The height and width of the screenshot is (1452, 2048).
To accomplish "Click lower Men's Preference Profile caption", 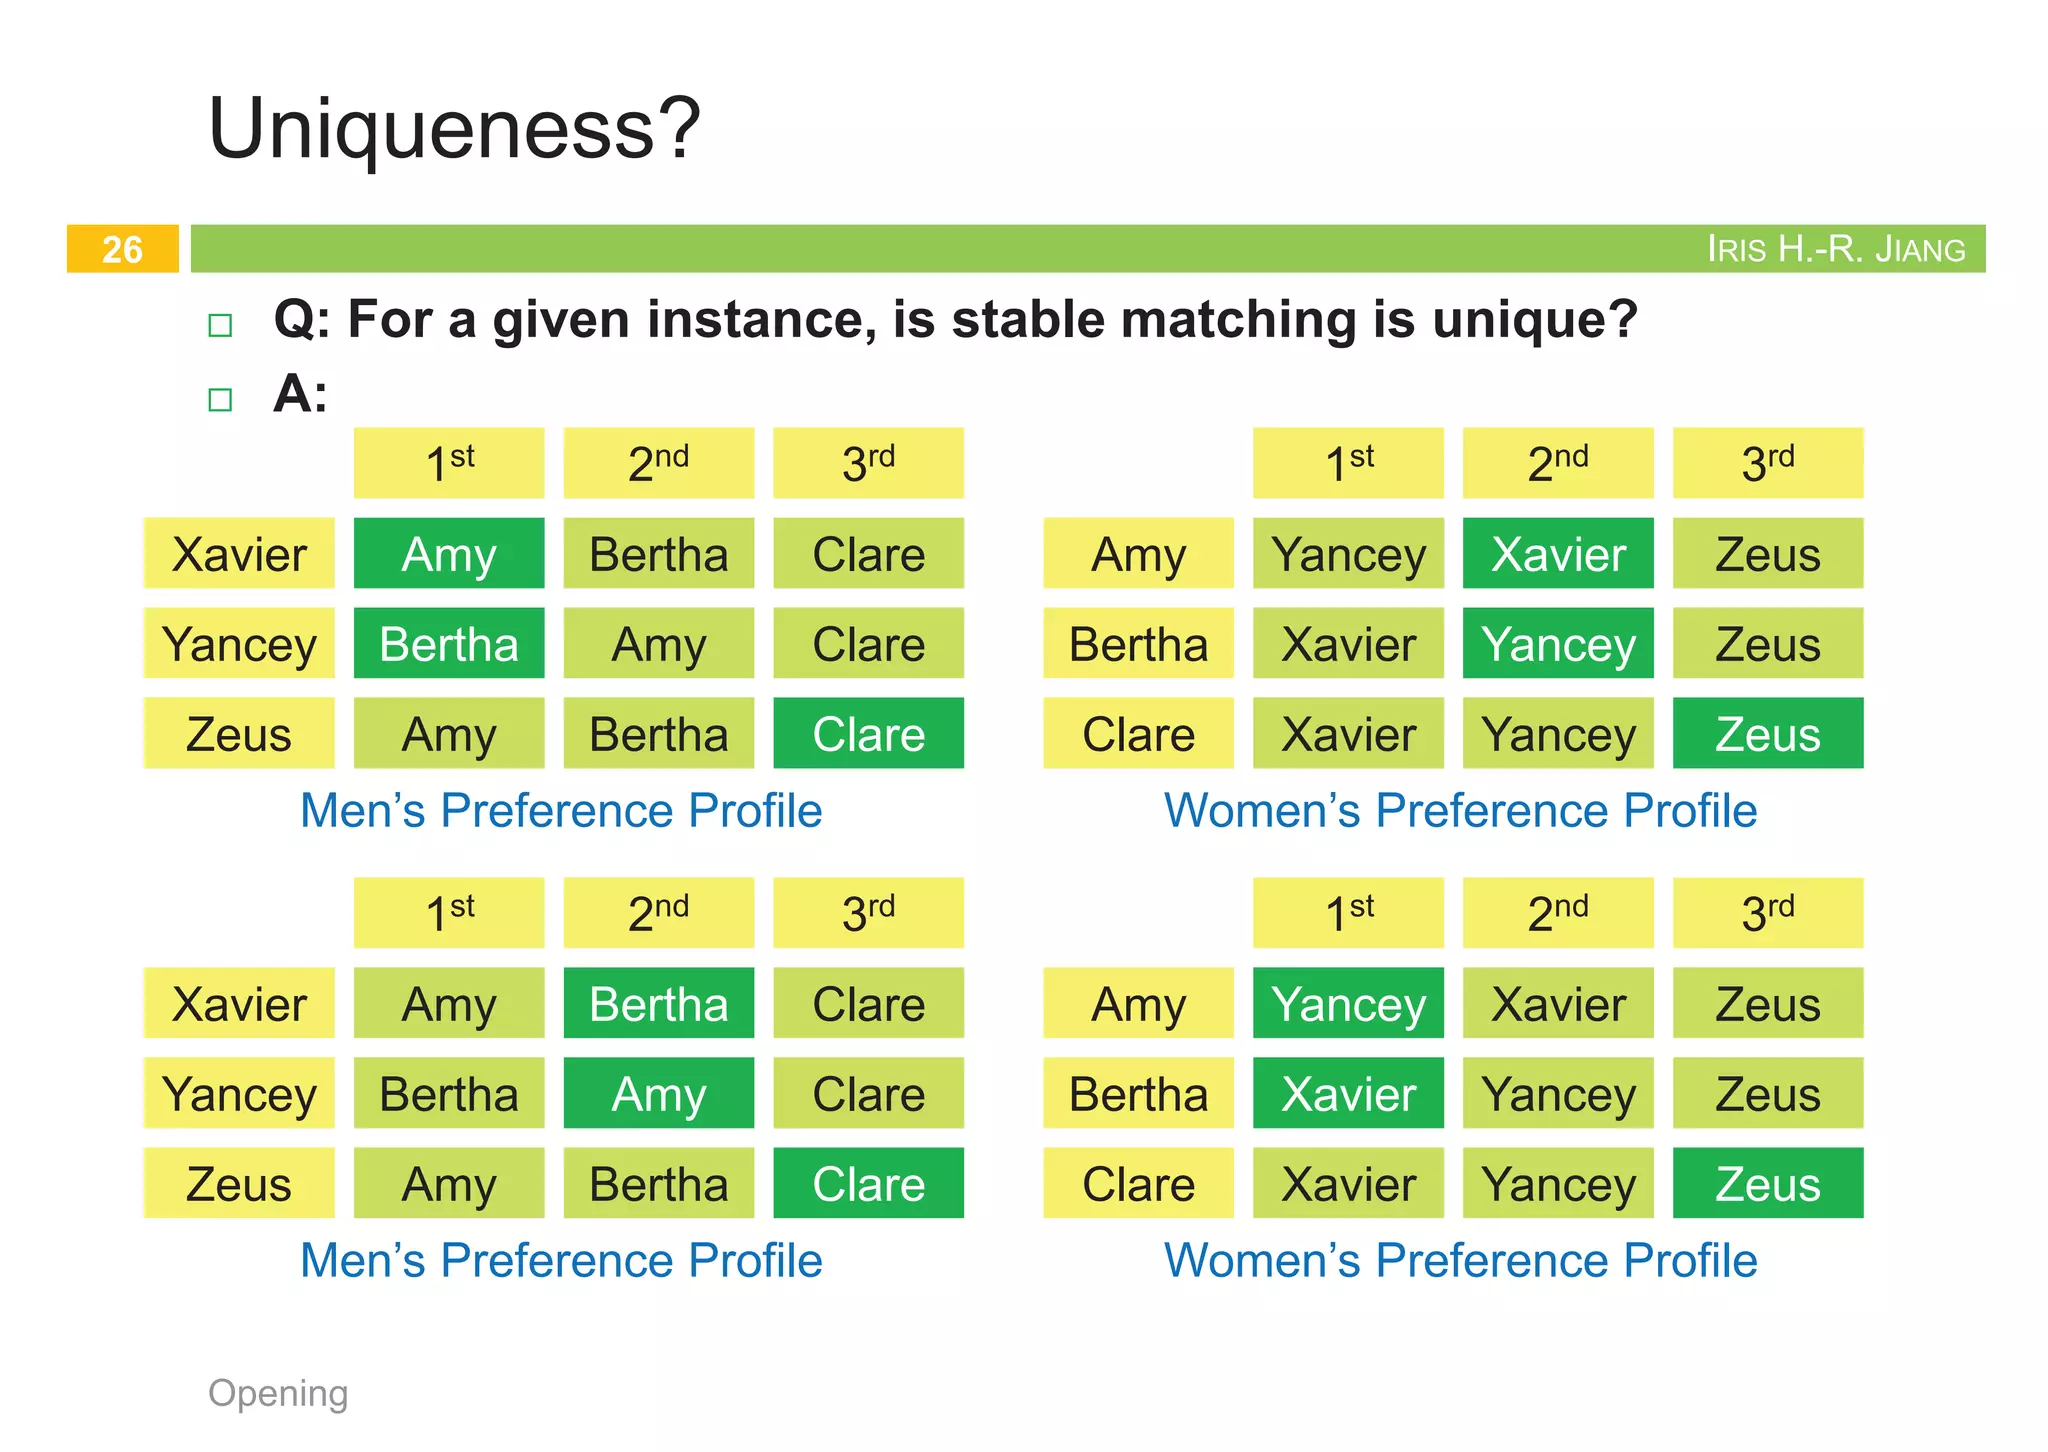I will click(561, 1260).
